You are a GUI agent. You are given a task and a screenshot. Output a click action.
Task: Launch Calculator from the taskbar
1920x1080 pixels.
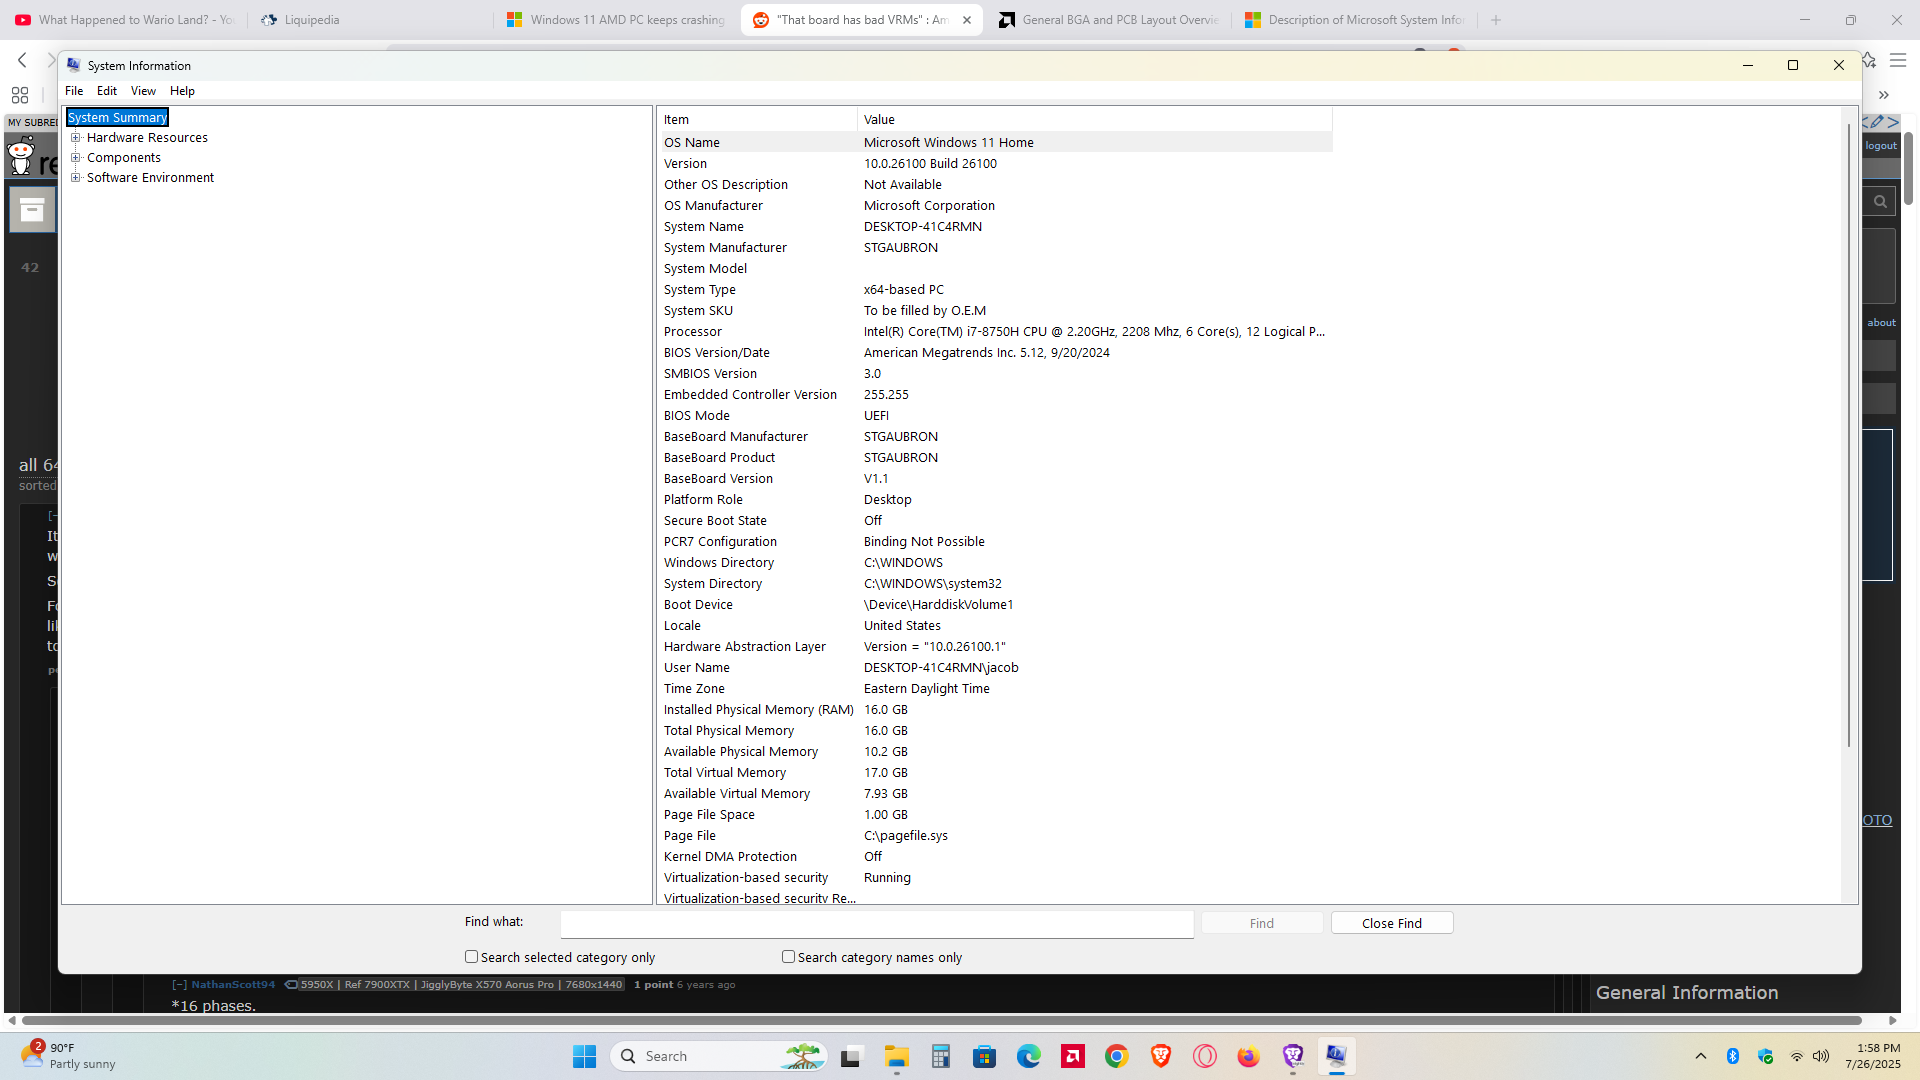point(940,1056)
